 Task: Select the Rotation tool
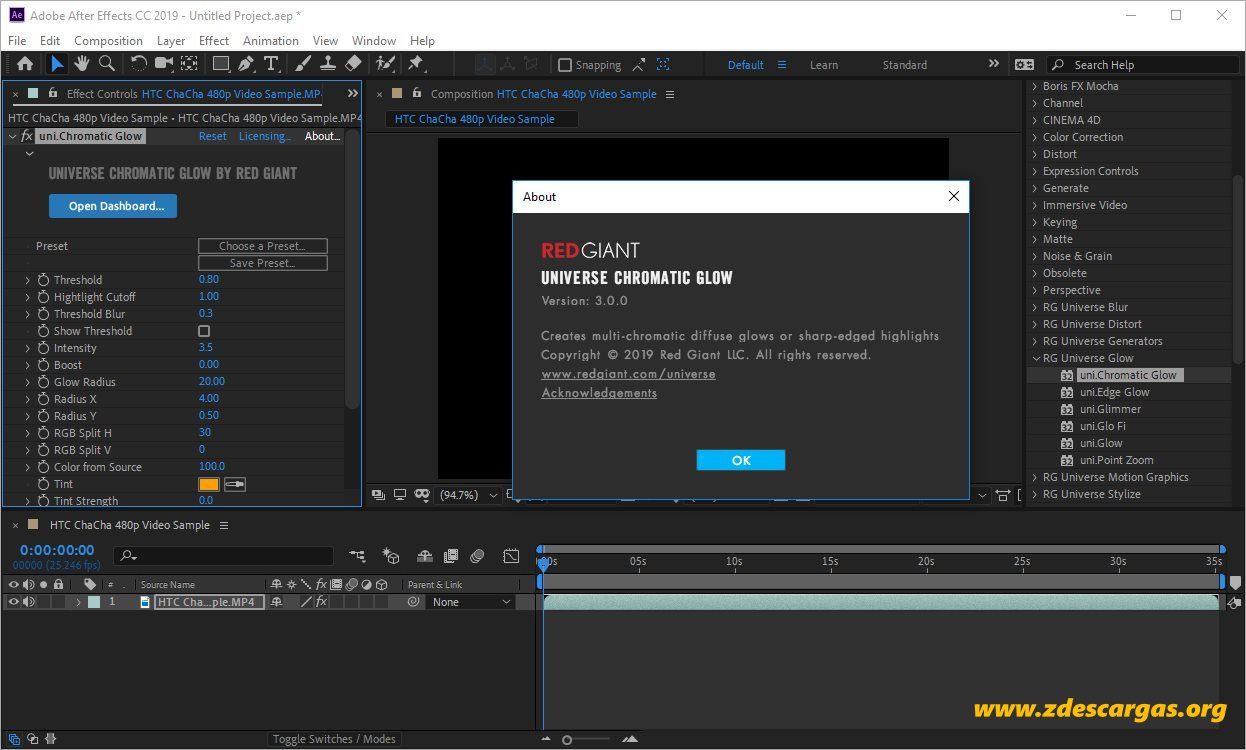[x=138, y=64]
